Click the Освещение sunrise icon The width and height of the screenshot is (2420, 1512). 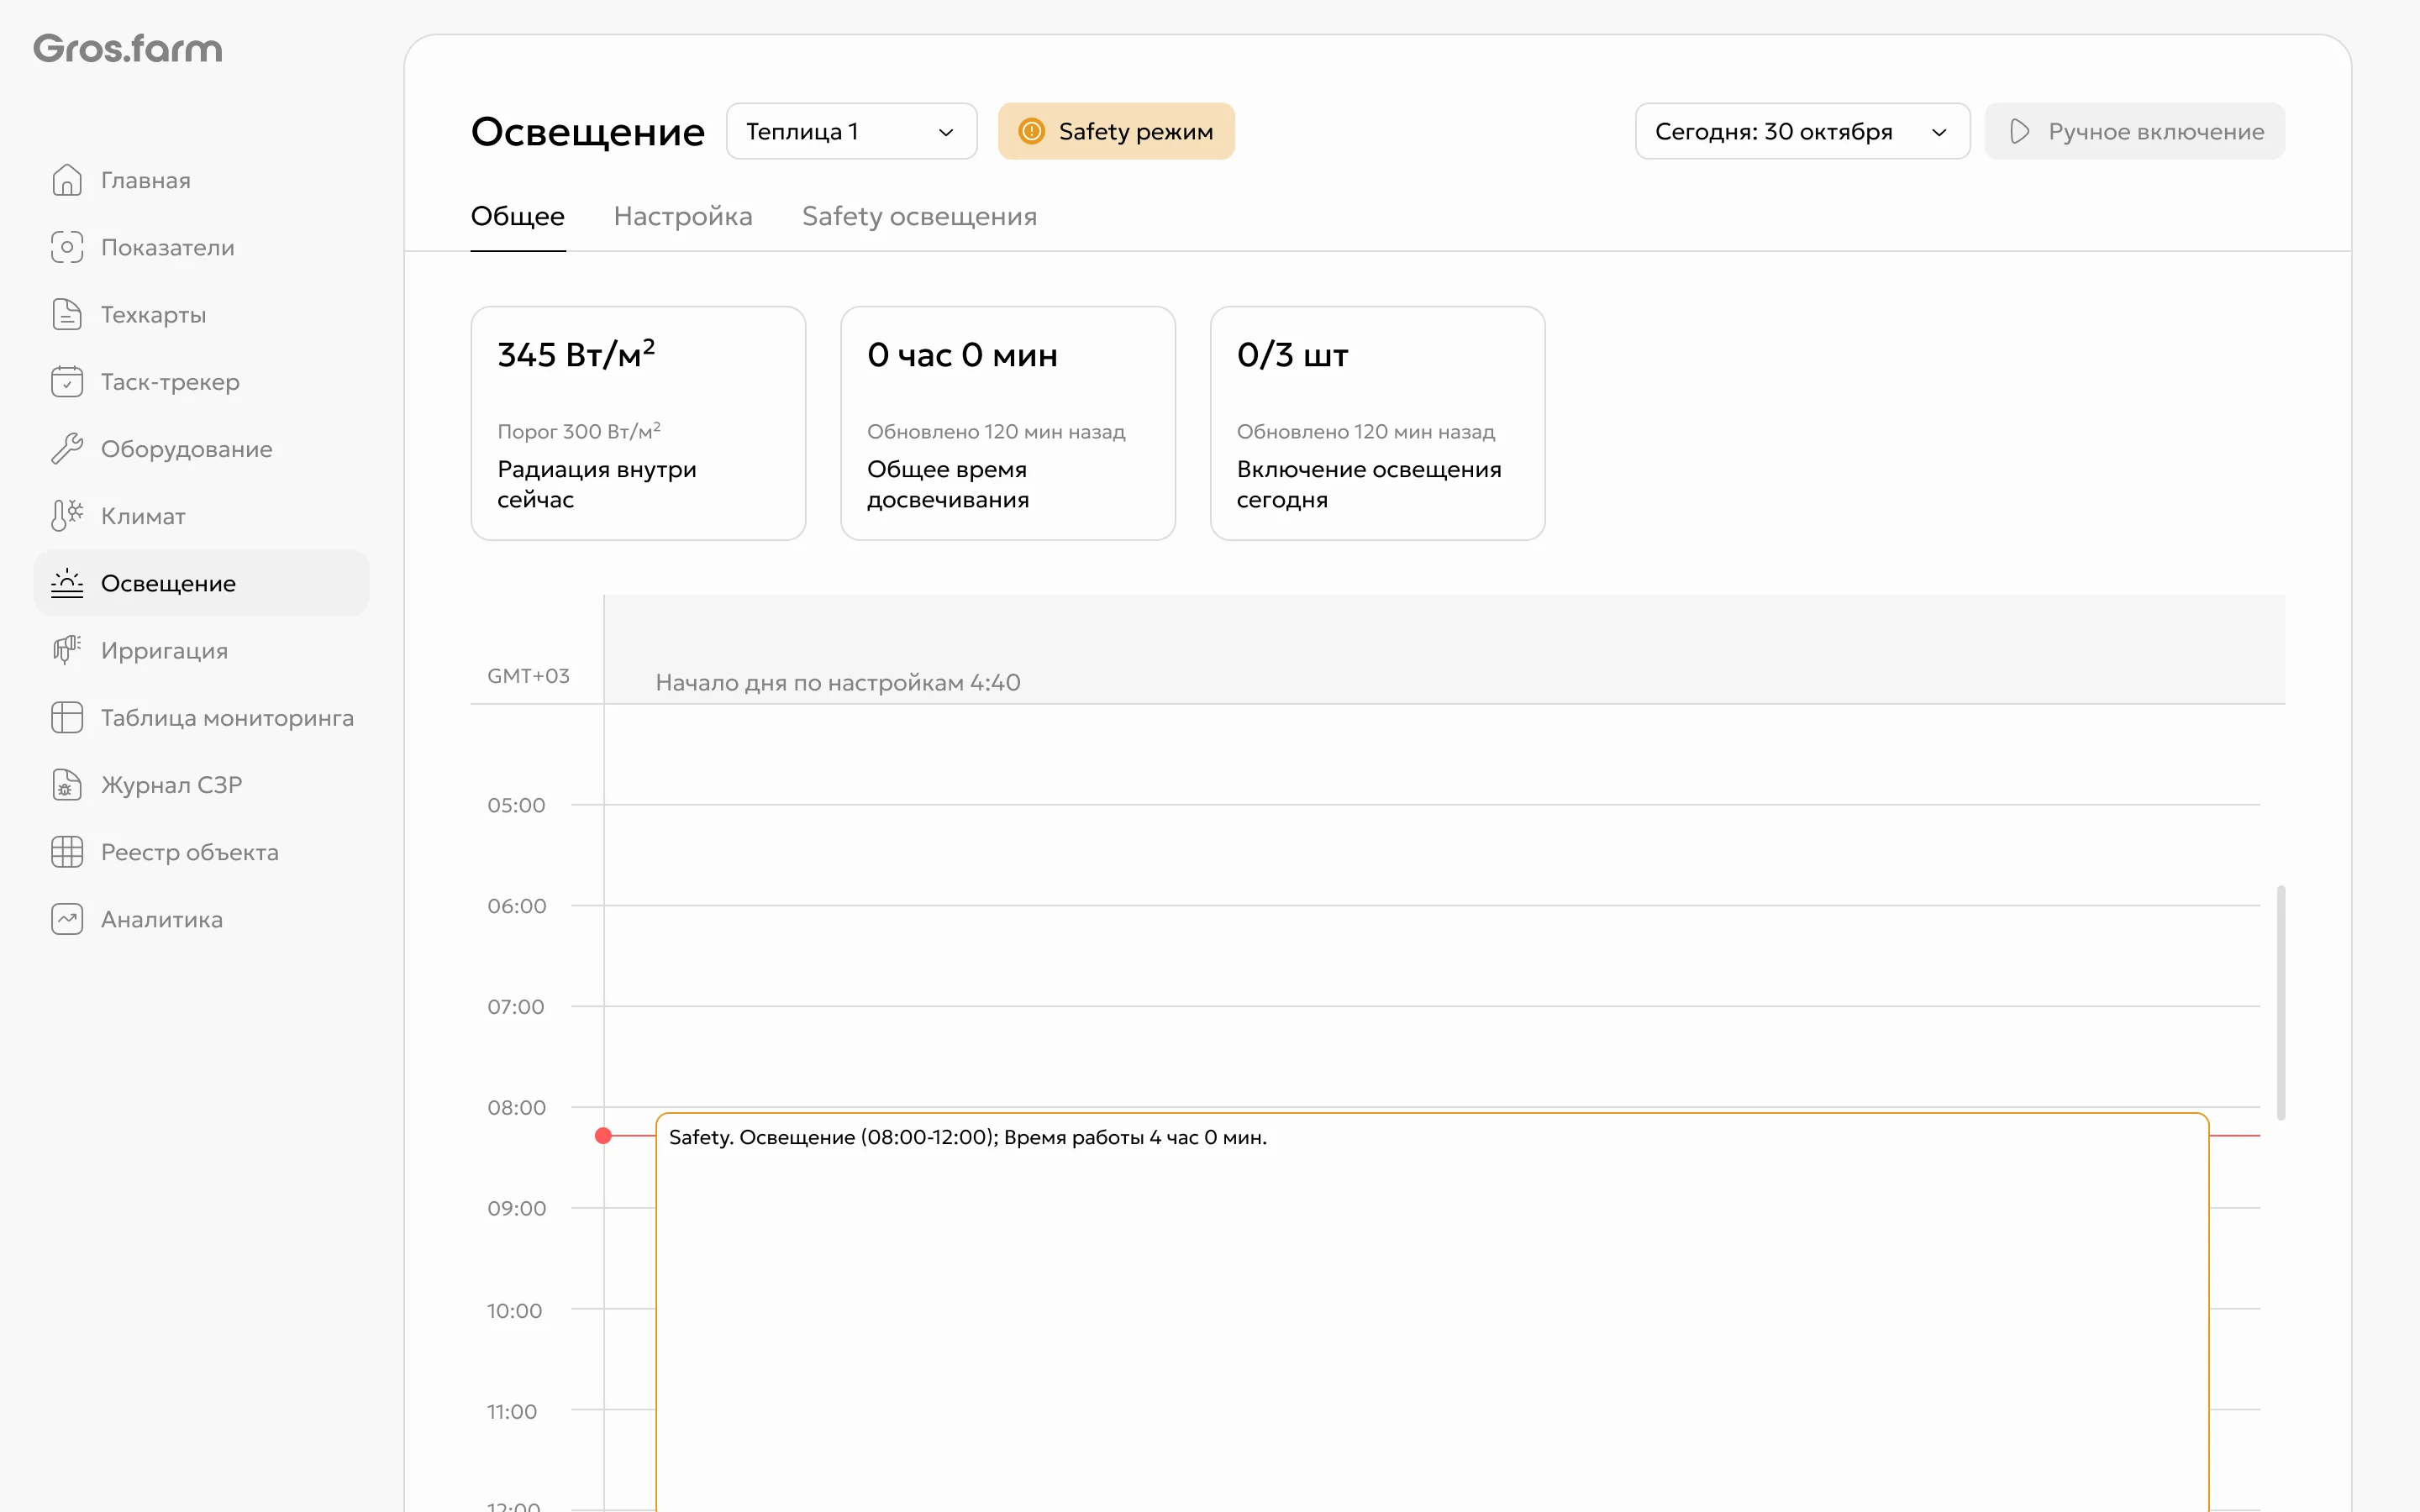pos(67,583)
